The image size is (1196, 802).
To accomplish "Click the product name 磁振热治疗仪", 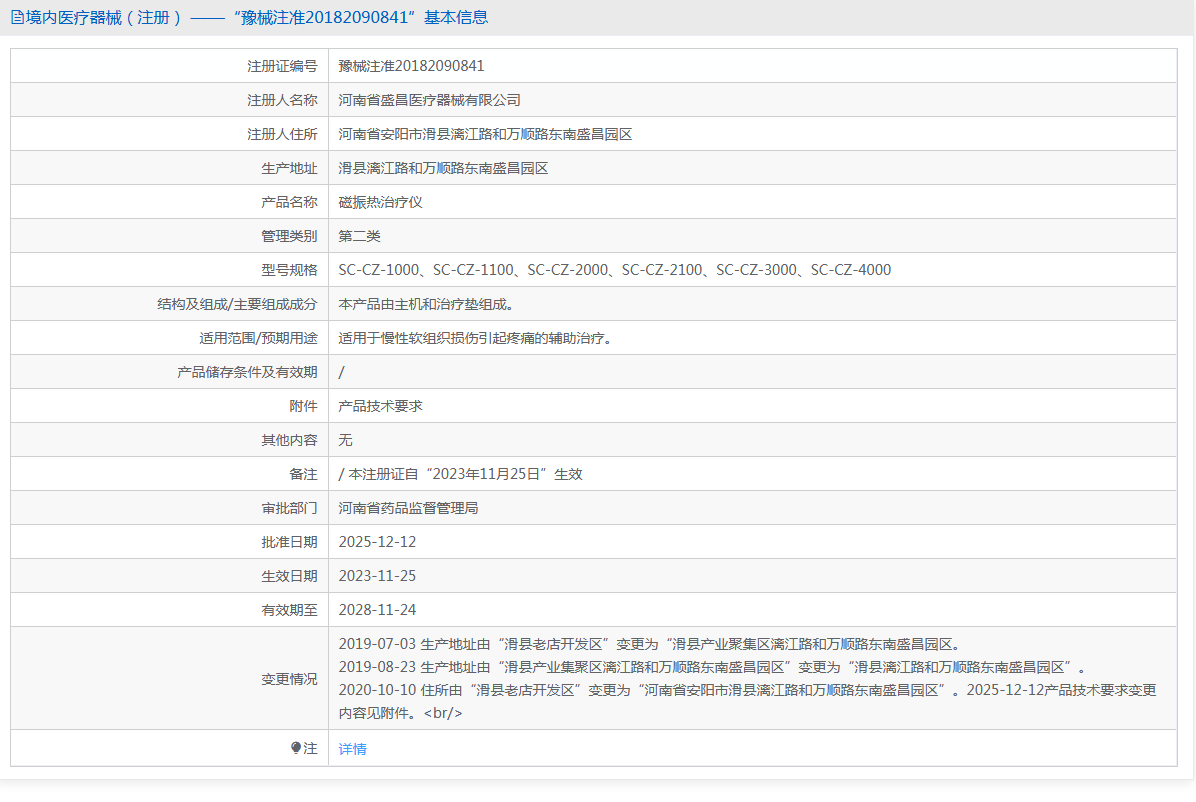I will 381,202.
